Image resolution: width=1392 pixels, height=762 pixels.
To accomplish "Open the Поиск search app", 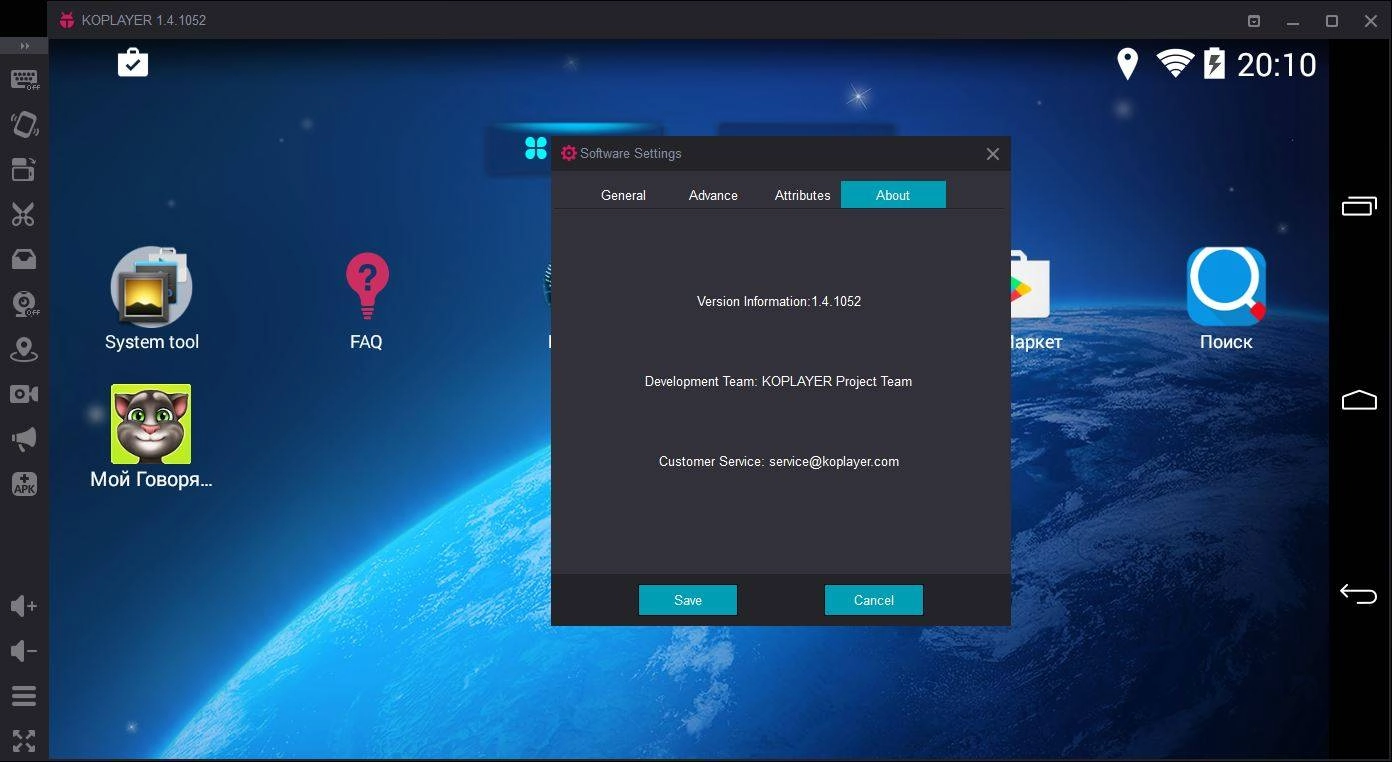I will [1226, 299].
